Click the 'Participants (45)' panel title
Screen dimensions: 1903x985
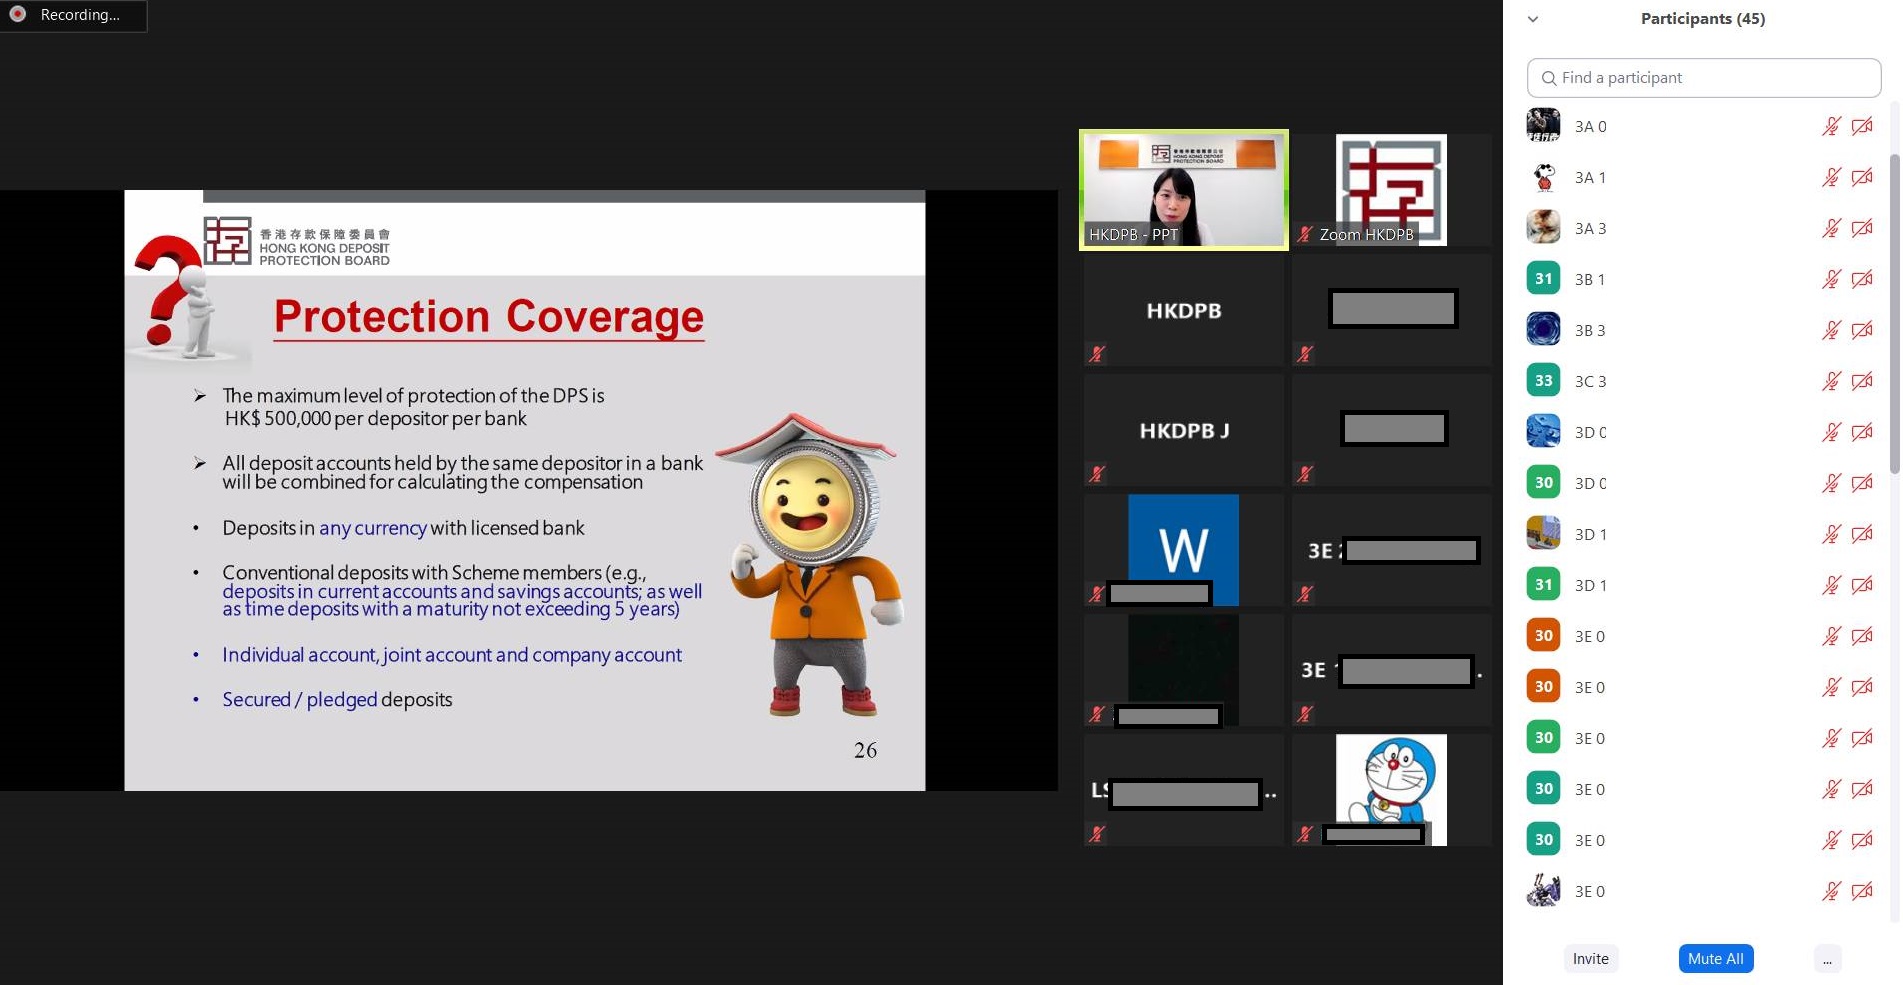1702,19
